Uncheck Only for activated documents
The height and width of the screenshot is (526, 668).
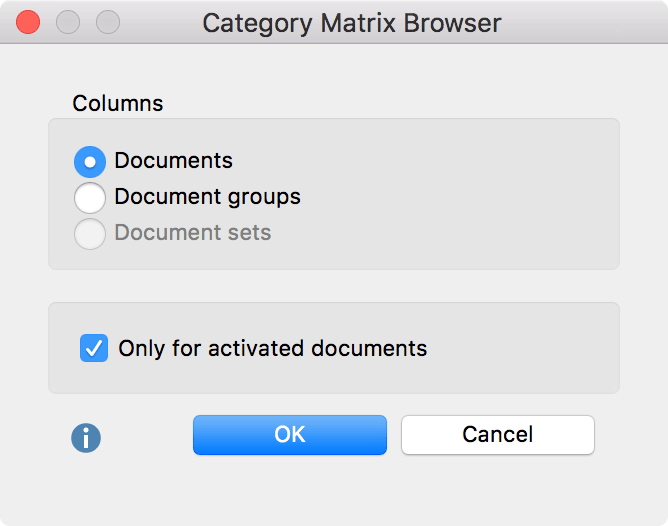click(x=94, y=348)
